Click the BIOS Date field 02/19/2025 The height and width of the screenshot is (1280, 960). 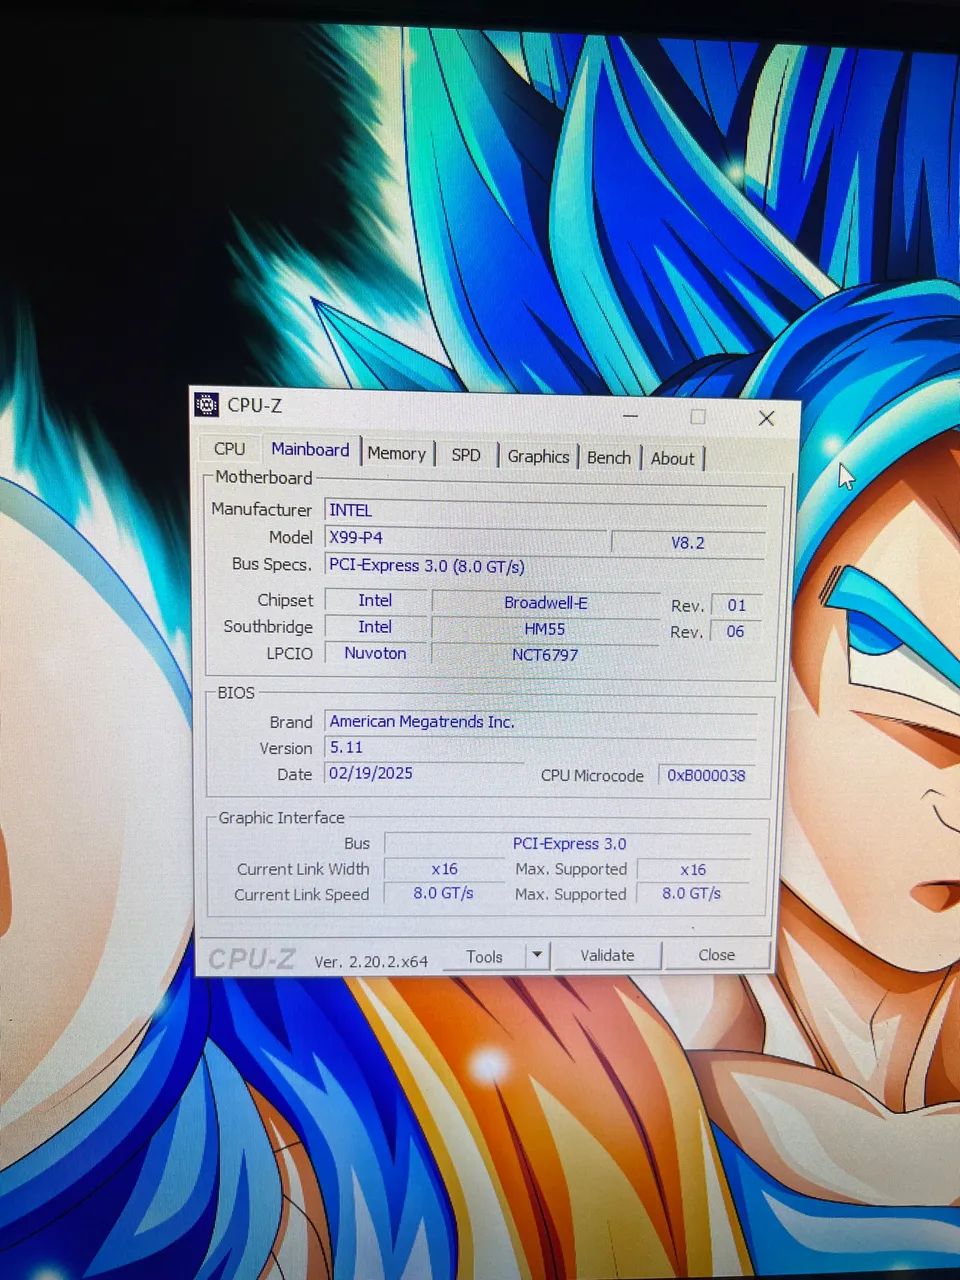click(425, 773)
